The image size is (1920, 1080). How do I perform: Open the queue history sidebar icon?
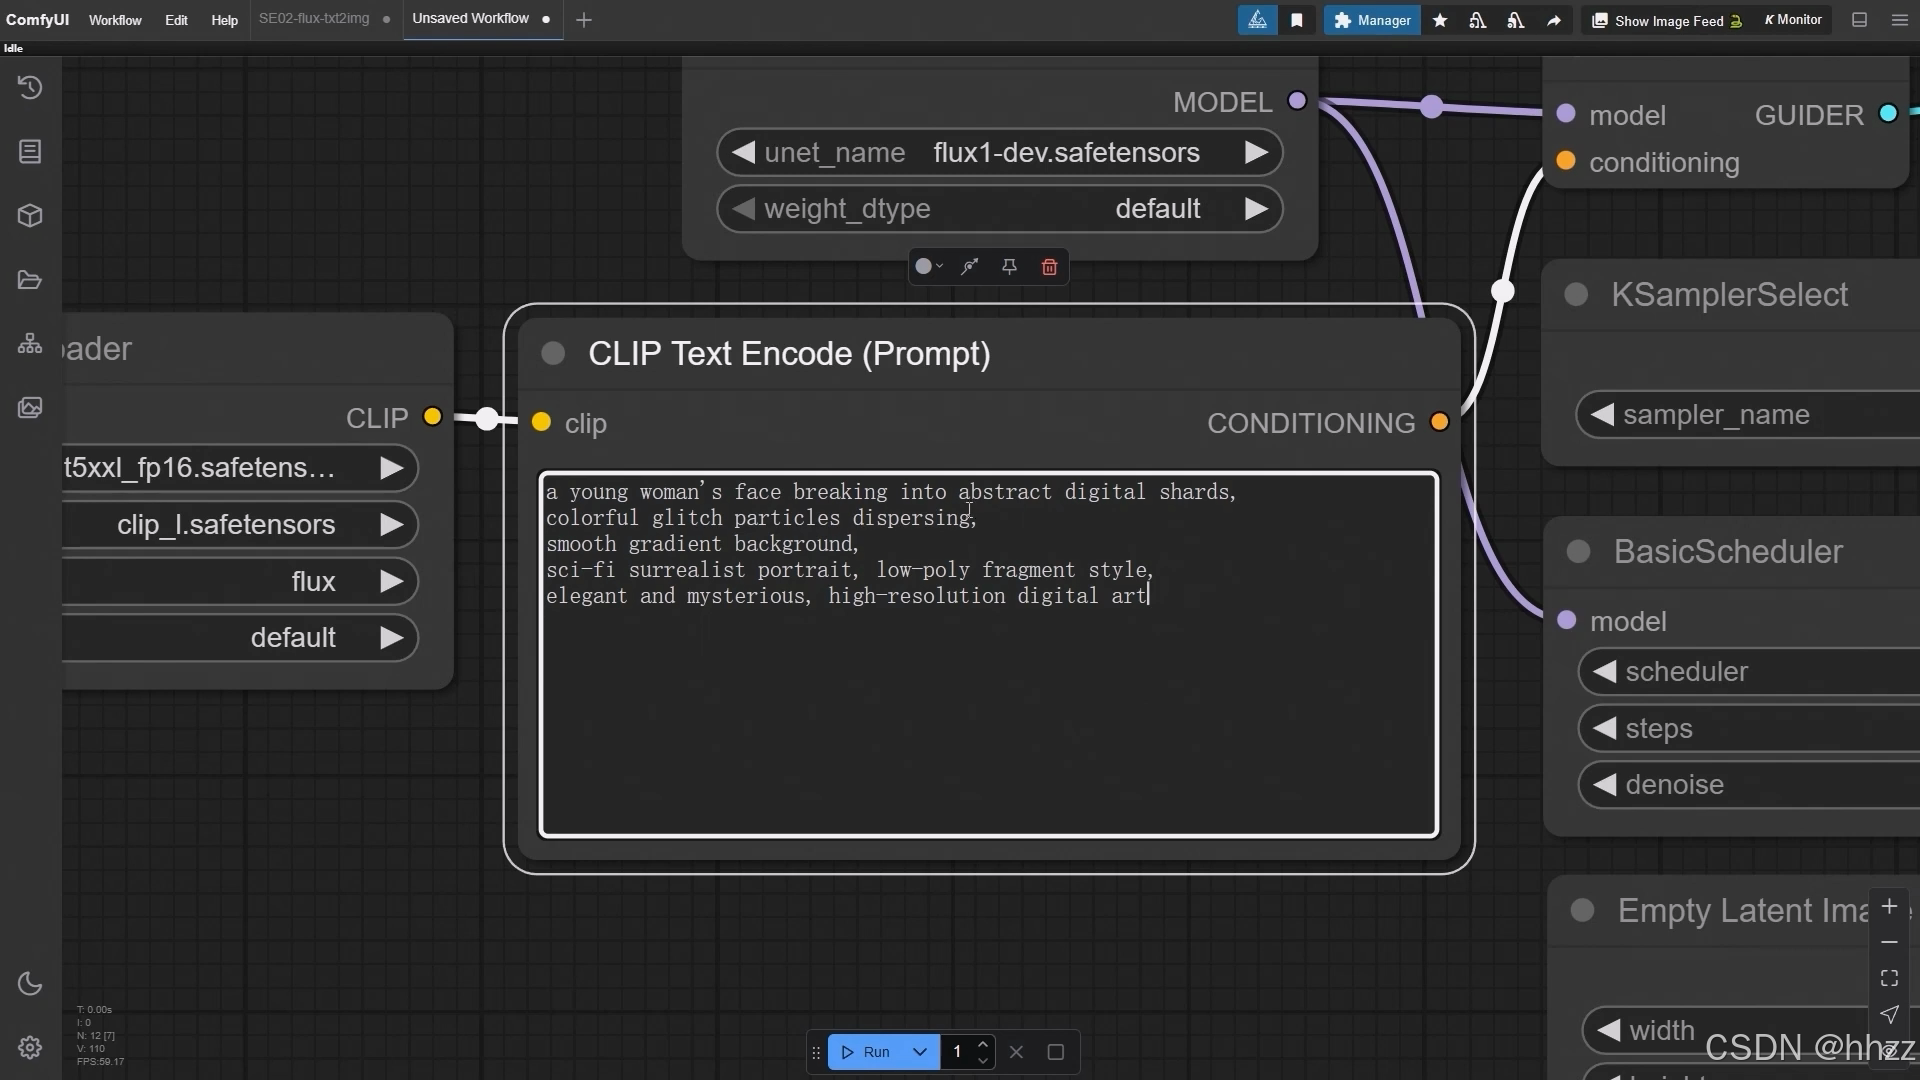pos(30,88)
